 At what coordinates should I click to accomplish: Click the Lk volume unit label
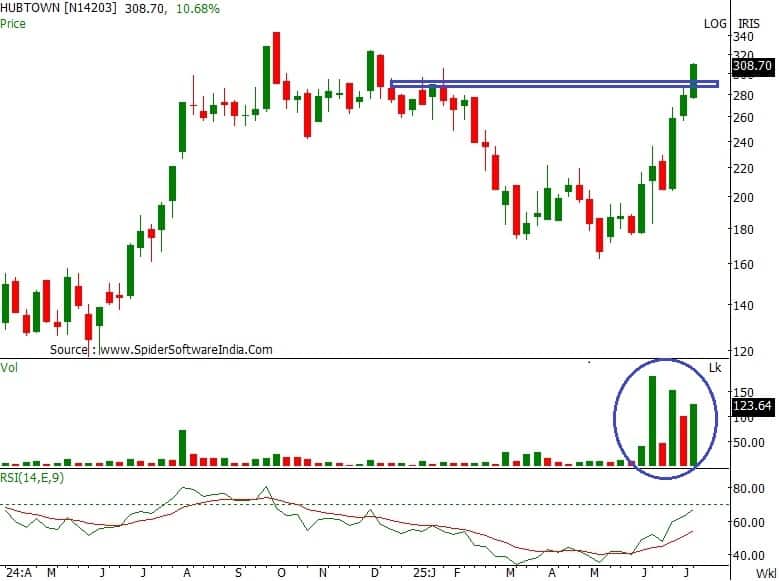714,368
